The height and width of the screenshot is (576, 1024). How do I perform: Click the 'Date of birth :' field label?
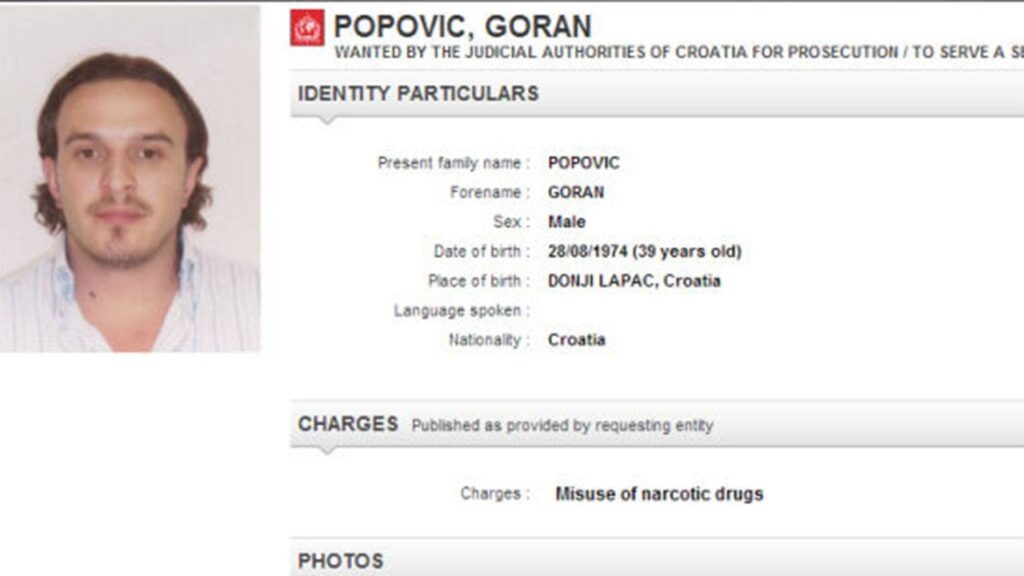tap(481, 251)
